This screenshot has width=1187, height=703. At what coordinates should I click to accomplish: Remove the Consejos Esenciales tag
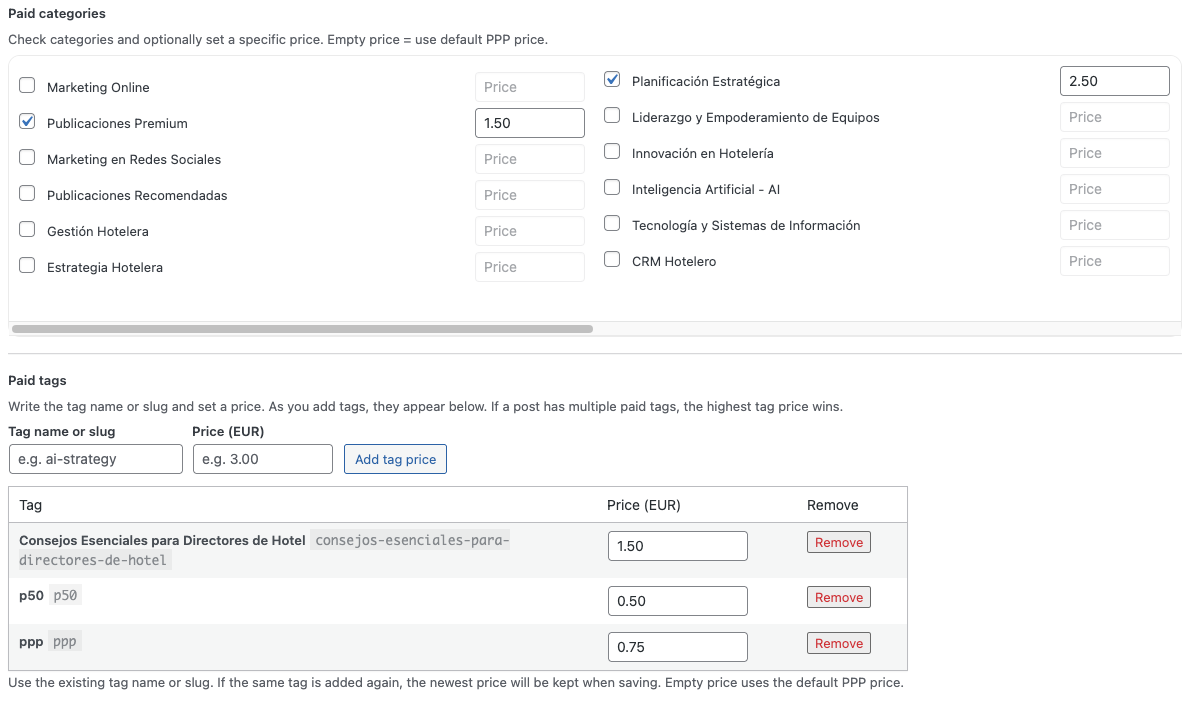coord(838,542)
